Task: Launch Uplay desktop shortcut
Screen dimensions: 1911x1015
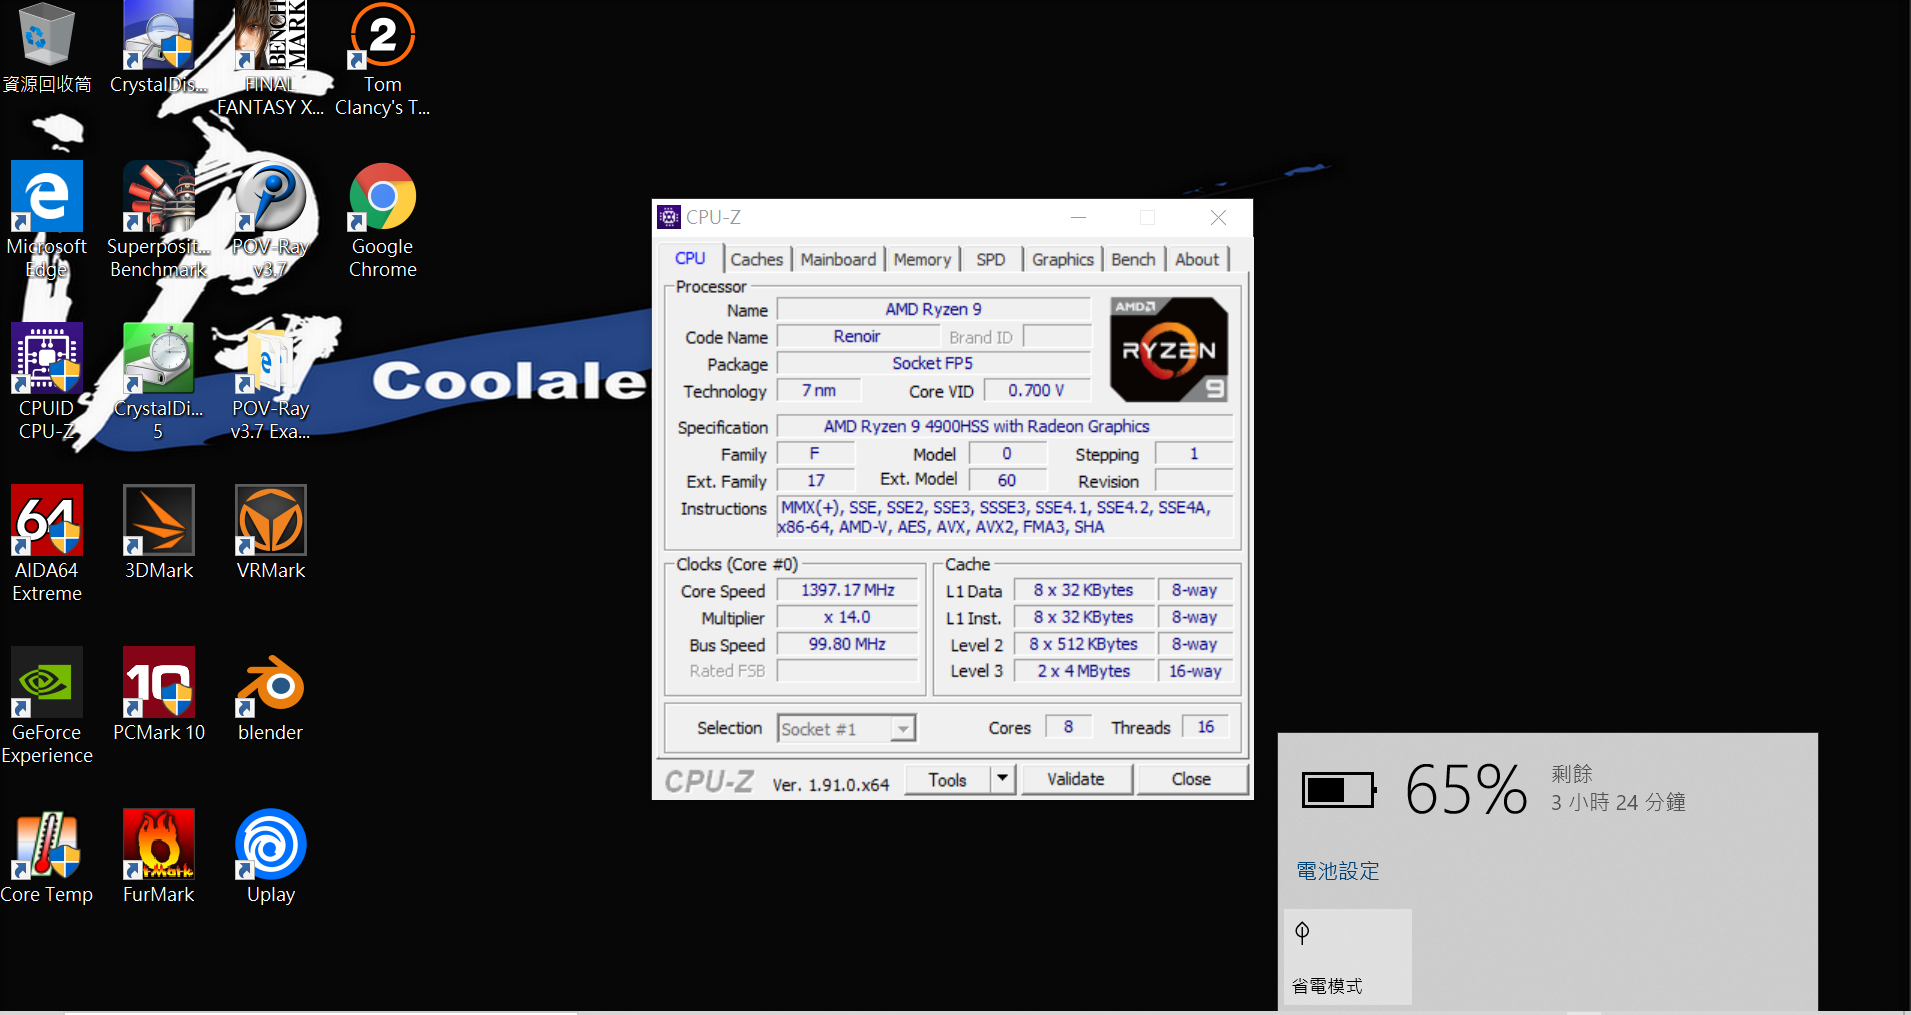Action: pos(270,856)
